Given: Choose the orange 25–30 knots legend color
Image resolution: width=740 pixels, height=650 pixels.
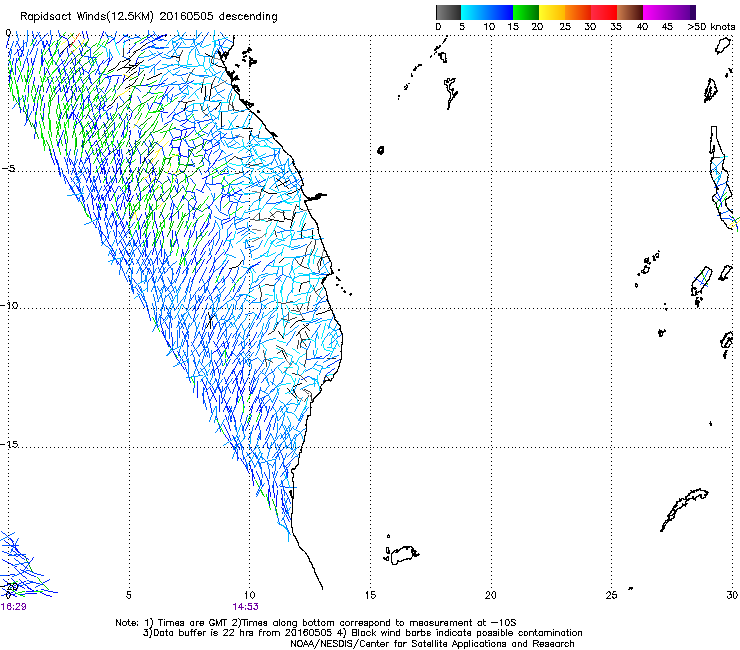Looking at the screenshot, I should 578,12.
